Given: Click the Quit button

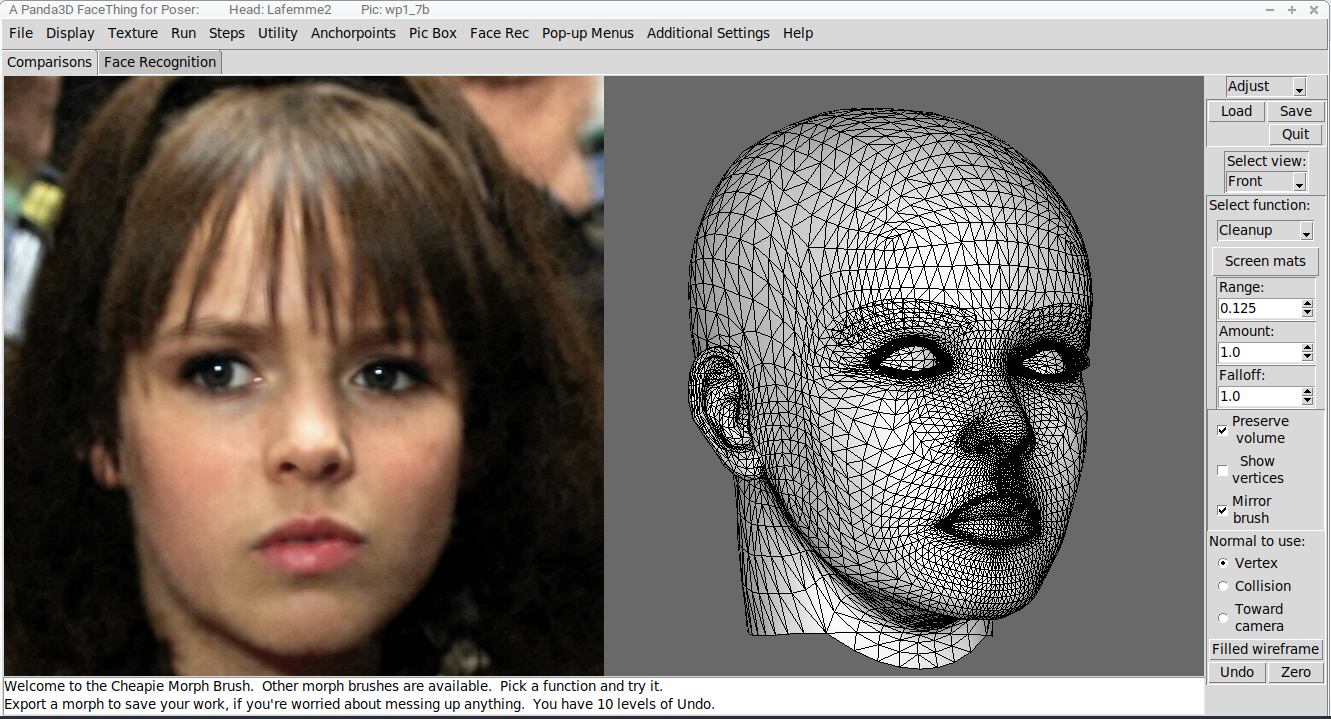Looking at the screenshot, I should click(x=1296, y=134).
